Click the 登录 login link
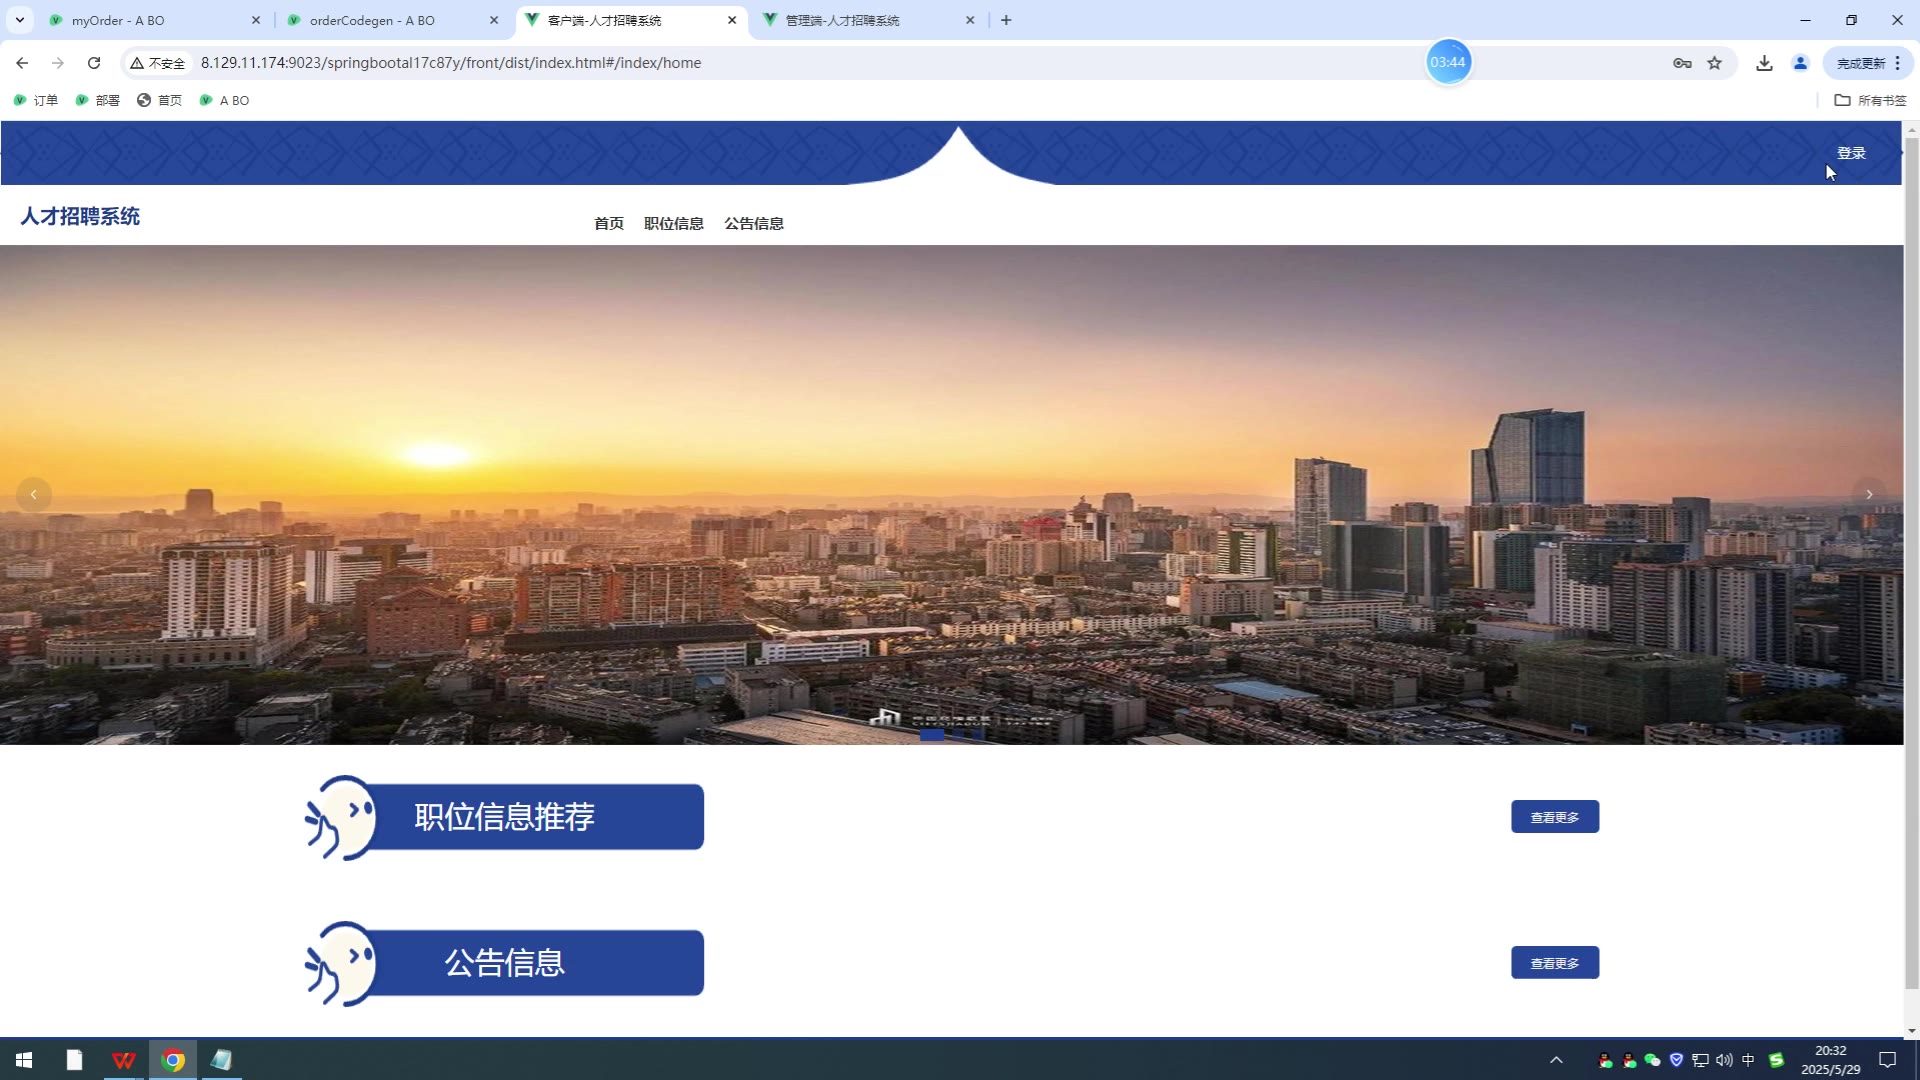 tap(1851, 153)
